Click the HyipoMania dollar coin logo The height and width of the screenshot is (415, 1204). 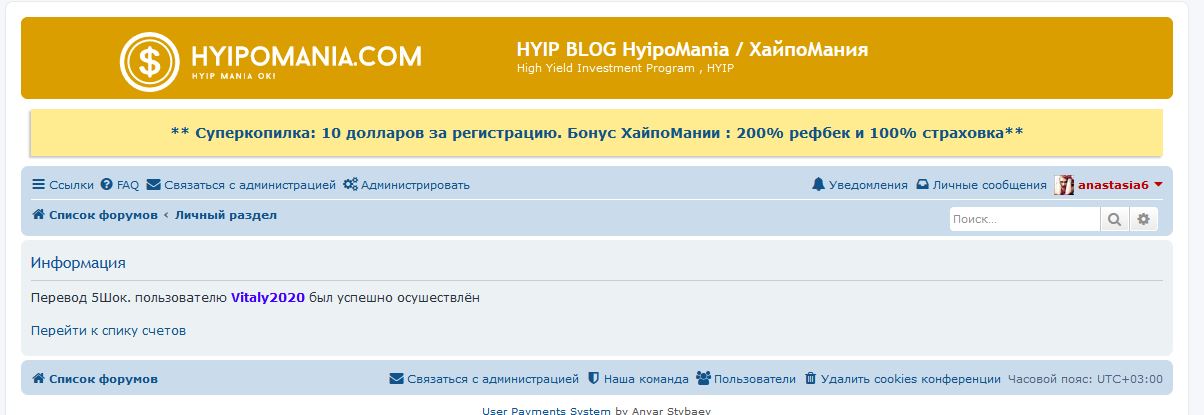point(150,61)
